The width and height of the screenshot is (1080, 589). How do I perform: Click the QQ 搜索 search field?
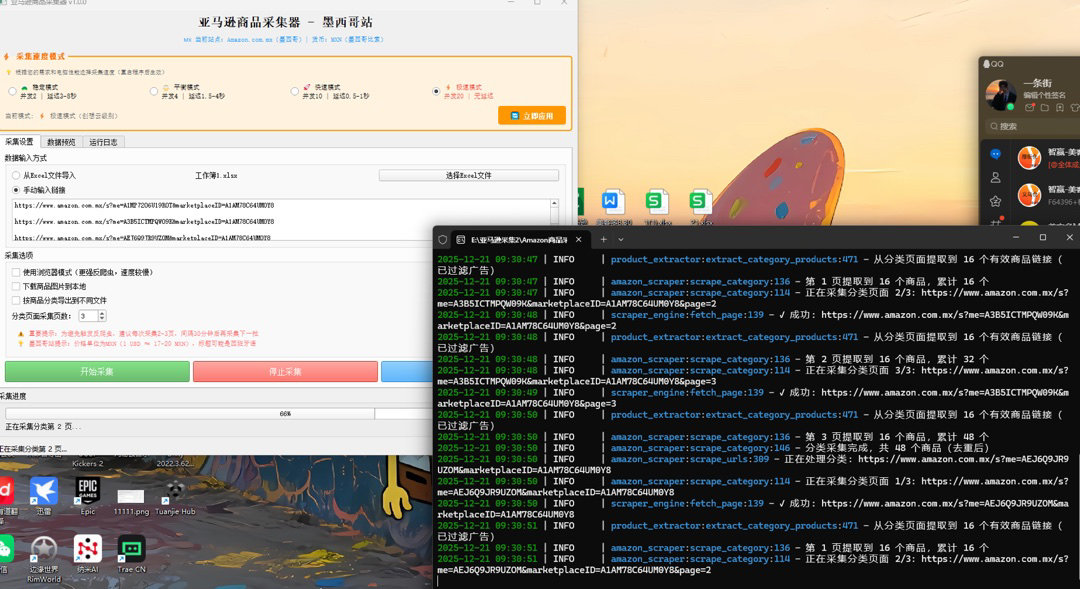(1033, 126)
